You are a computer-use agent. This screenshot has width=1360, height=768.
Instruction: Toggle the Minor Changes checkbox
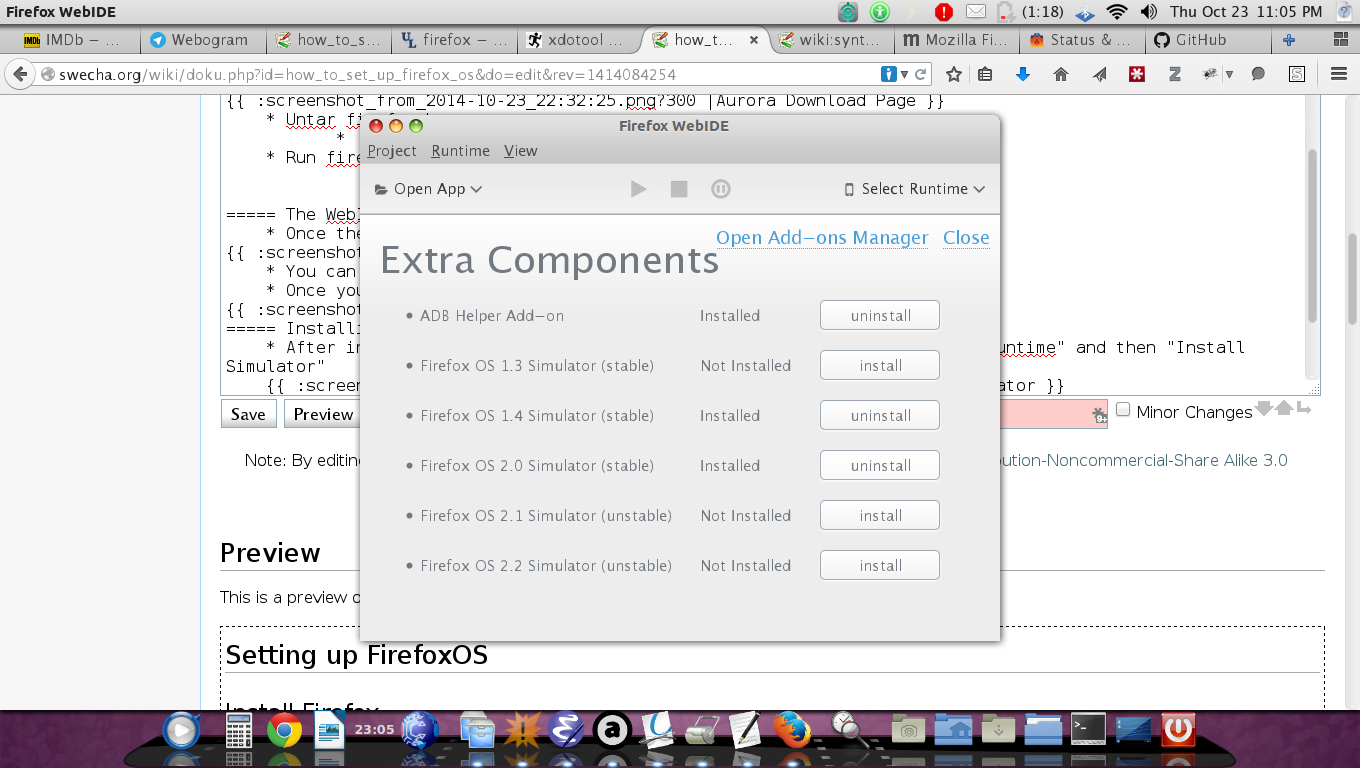[x=1123, y=410]
